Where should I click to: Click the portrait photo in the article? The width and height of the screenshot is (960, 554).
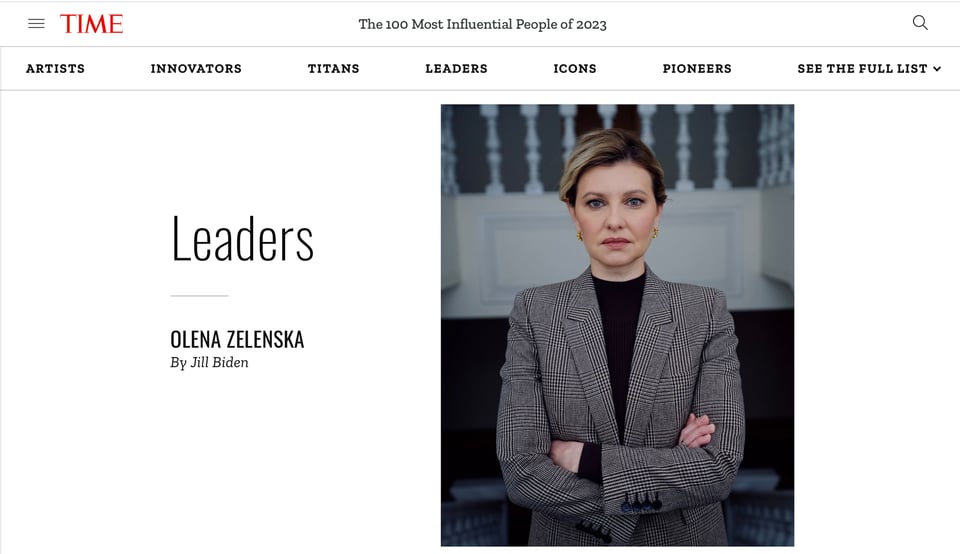(x=617, y=325)
